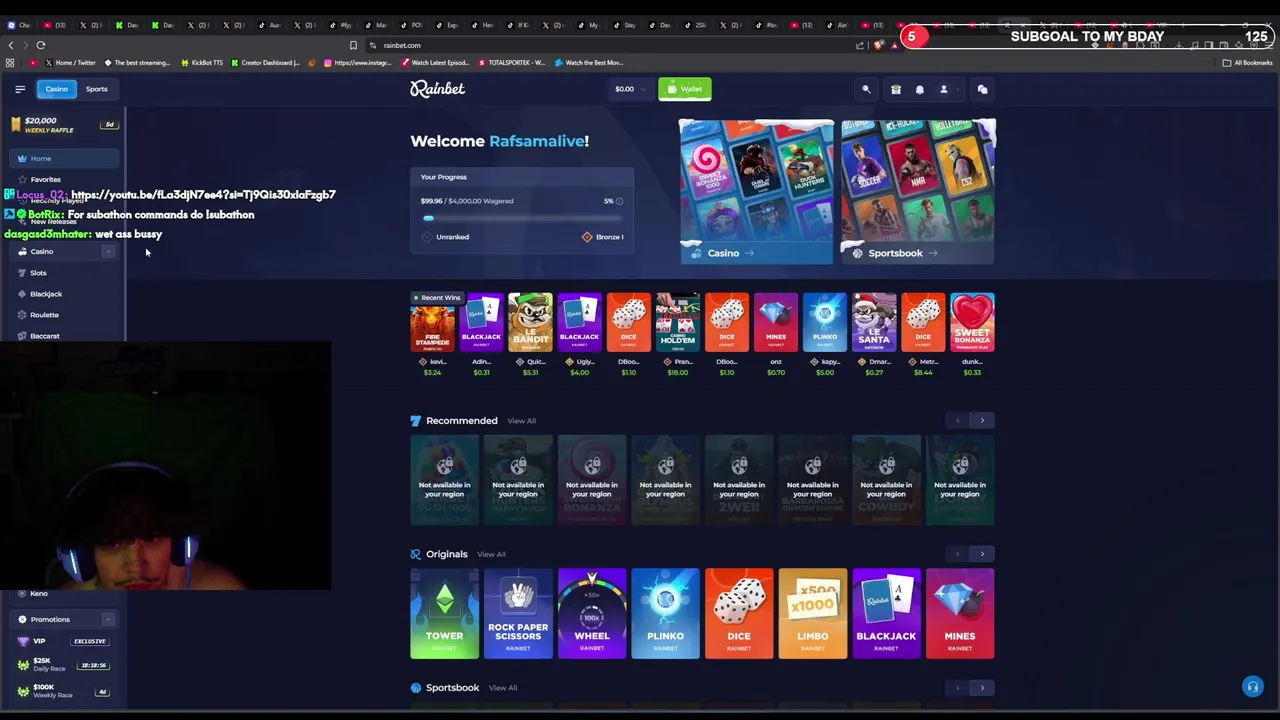View all Originals games
Screen dimensions: 1280x720
click(x=491, y=554)
